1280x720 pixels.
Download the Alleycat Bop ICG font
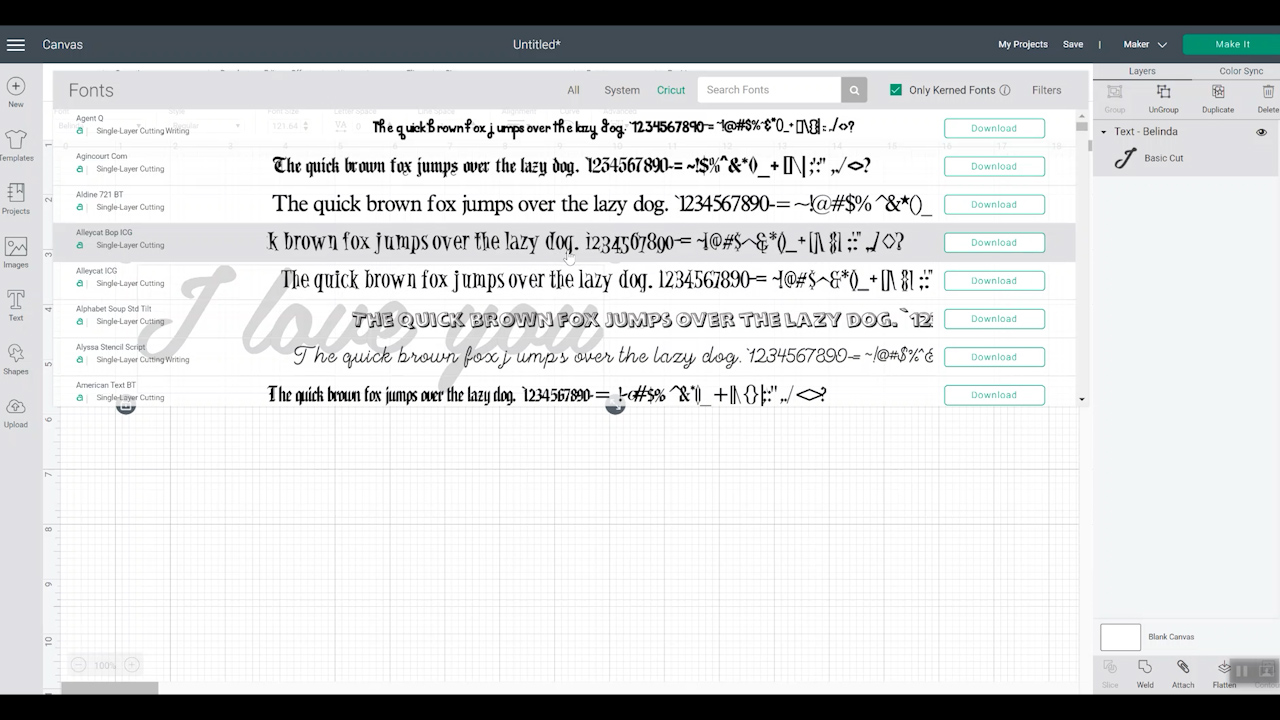[994, 242]
